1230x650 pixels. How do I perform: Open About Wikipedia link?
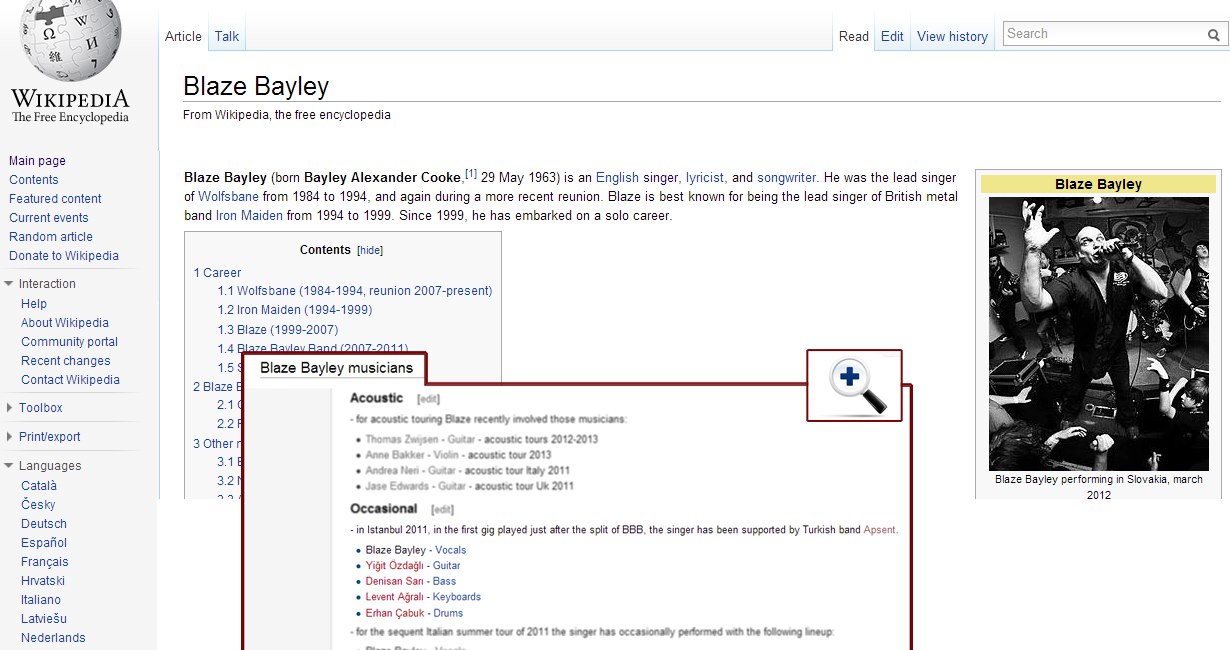(x=65, y=323)
